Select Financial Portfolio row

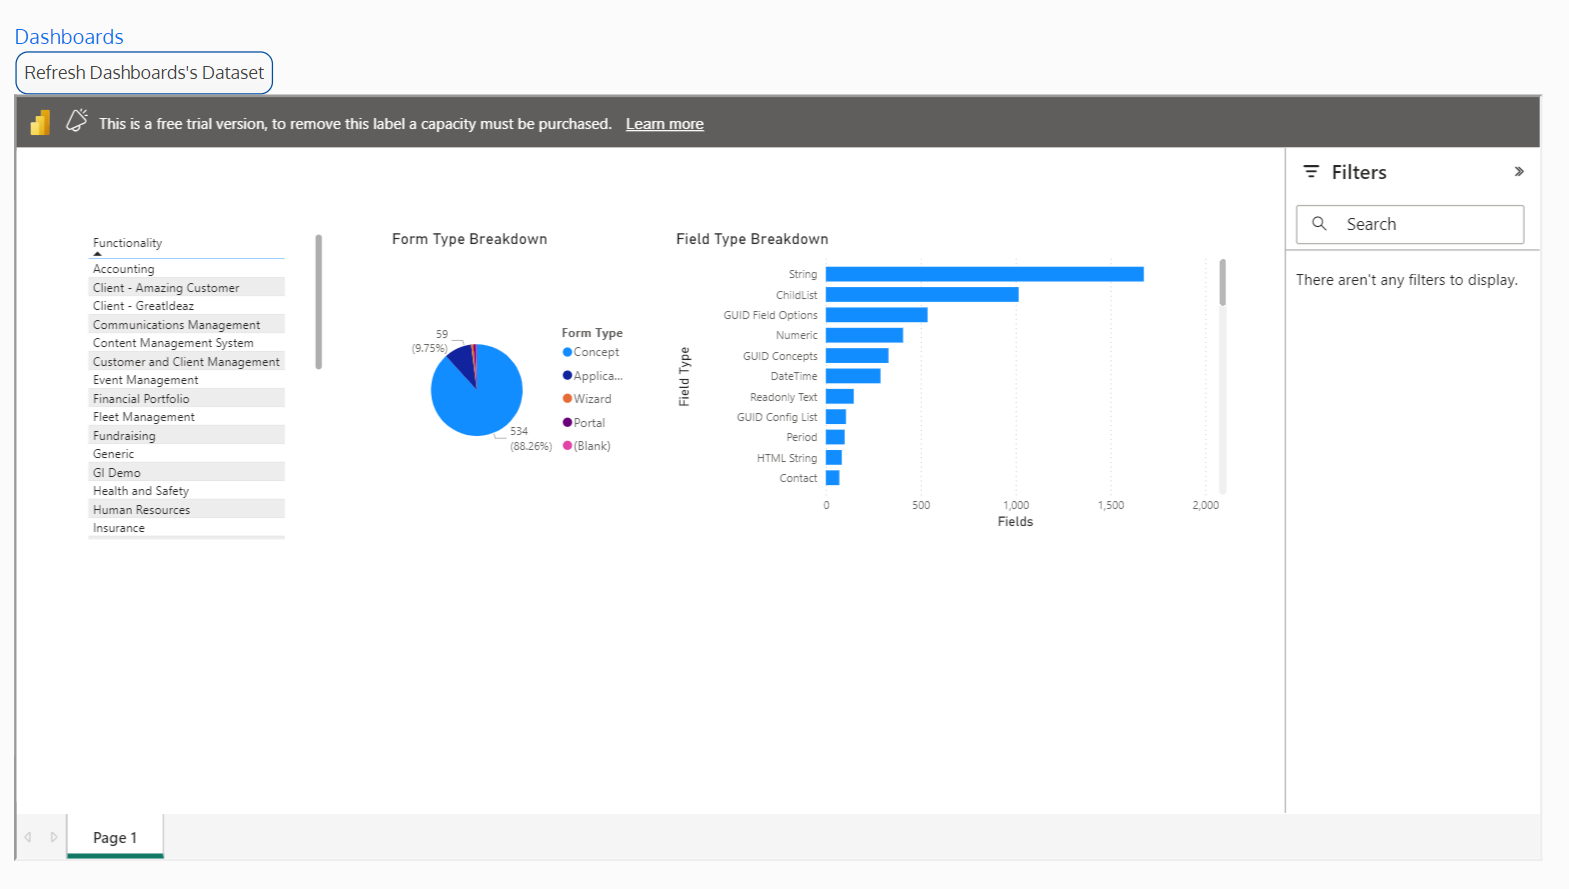point(187,399)
